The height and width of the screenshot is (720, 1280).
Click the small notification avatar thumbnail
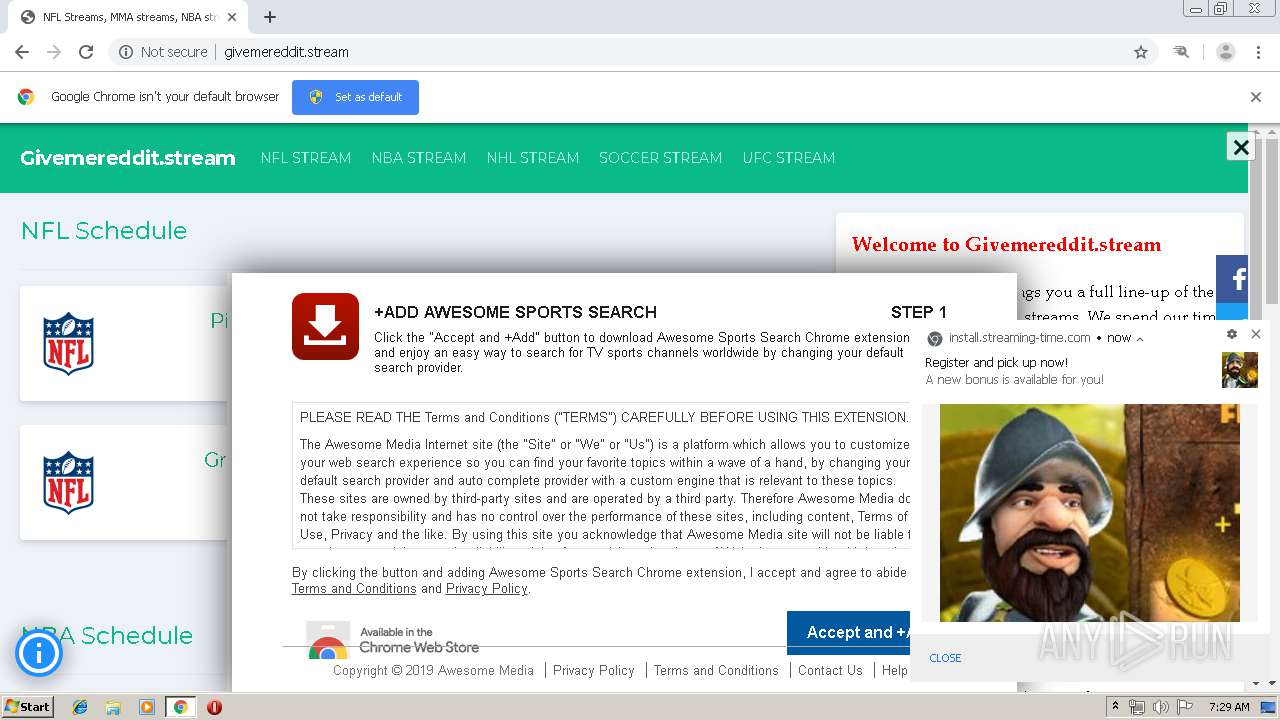1240,370
